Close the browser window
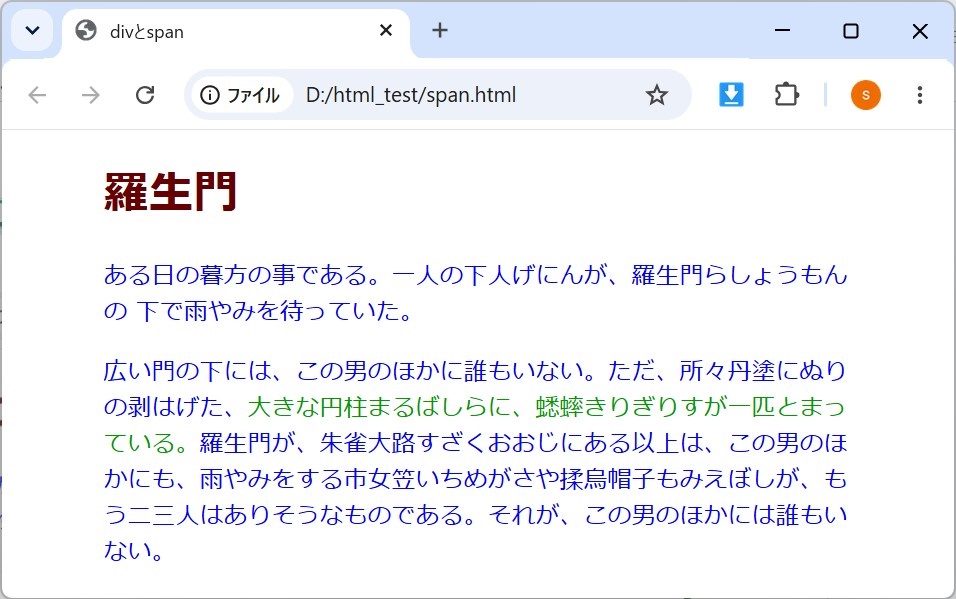The height and width of the screenshot is (599, 956). (x=920, y=30)
